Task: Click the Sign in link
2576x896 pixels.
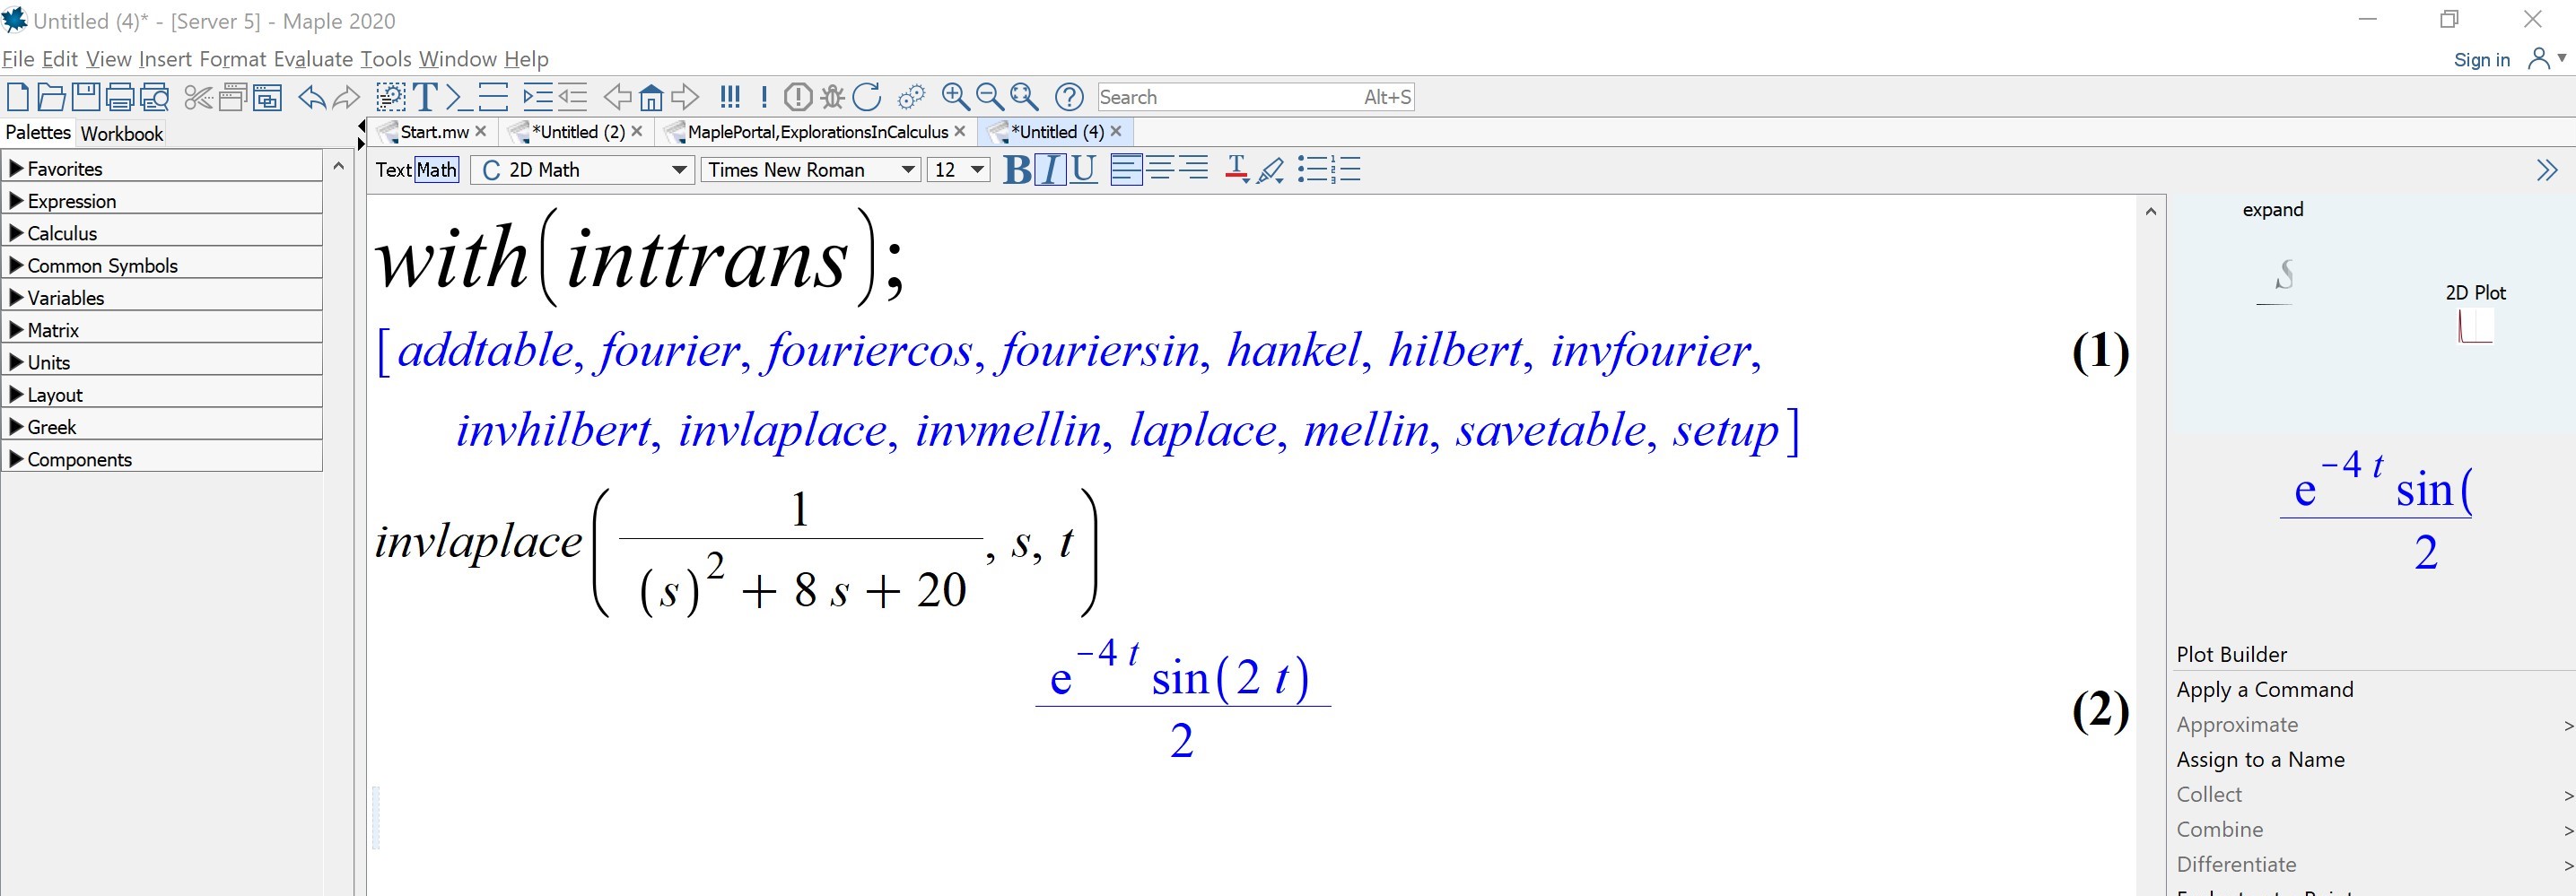Action: (2481, 60)
